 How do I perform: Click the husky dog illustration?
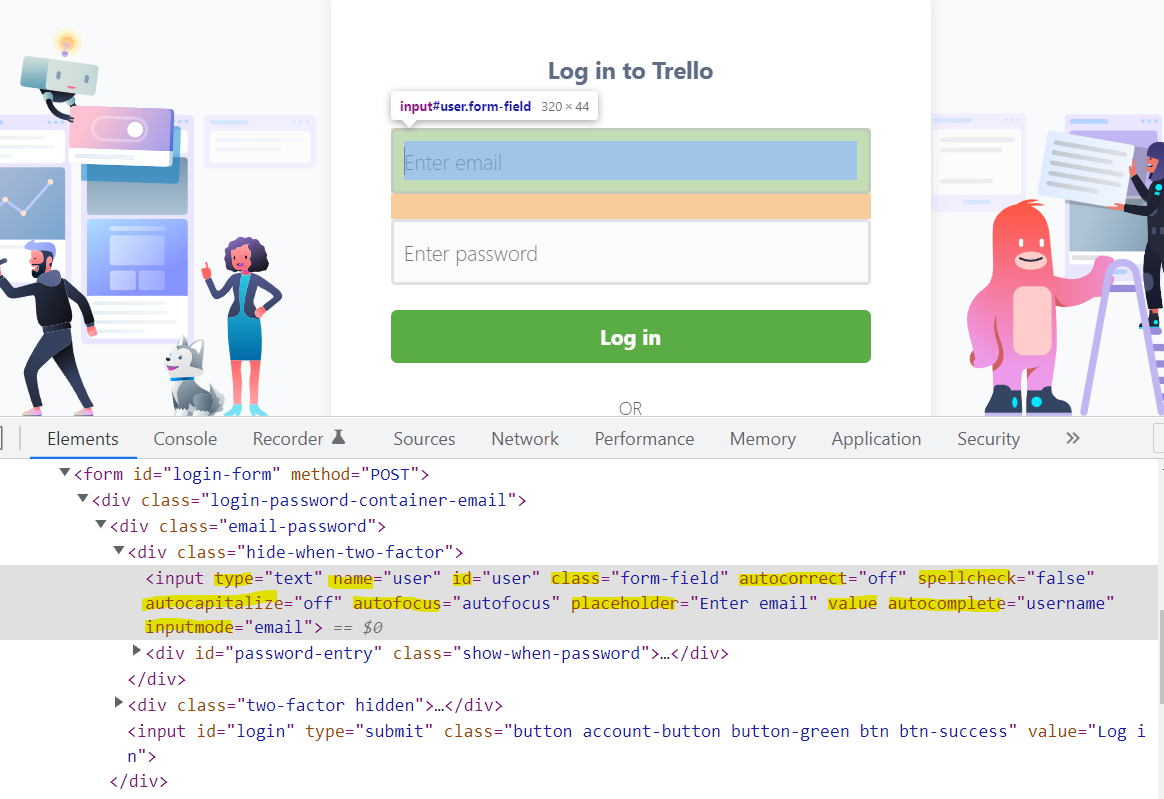[x=193, y=378]
